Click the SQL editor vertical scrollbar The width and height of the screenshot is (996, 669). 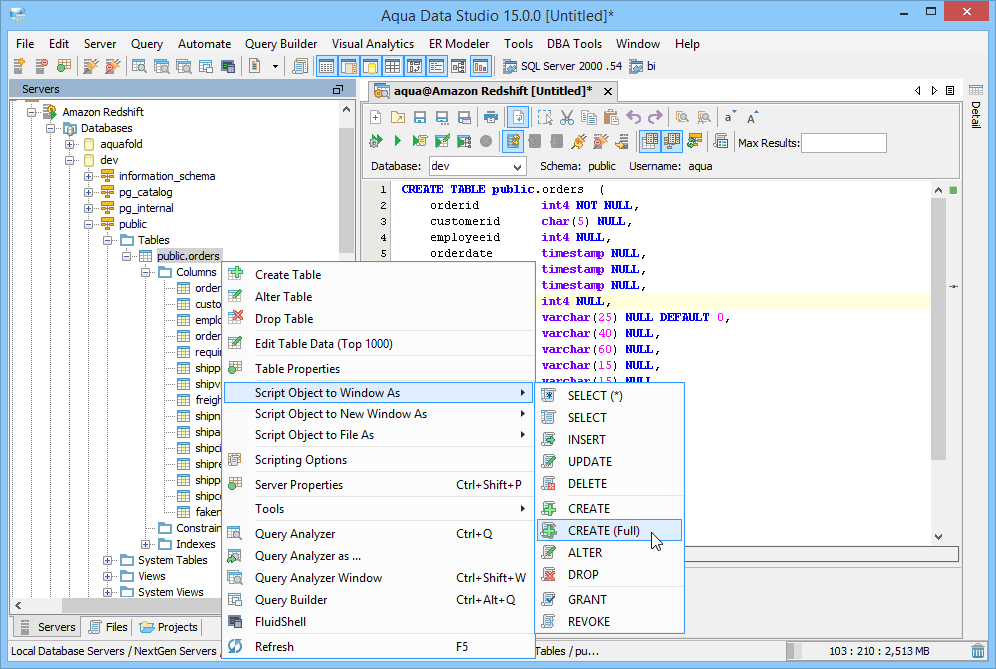pyautogui.click(x=938, y=328)
